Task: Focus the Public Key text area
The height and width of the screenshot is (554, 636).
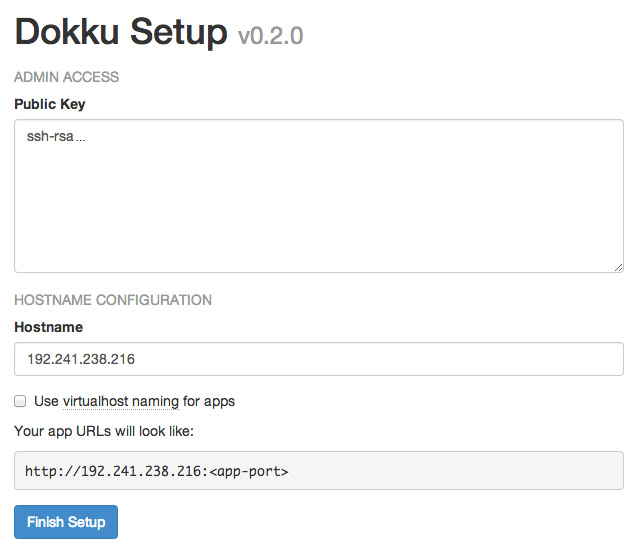Action: click(x=319, y=196)
